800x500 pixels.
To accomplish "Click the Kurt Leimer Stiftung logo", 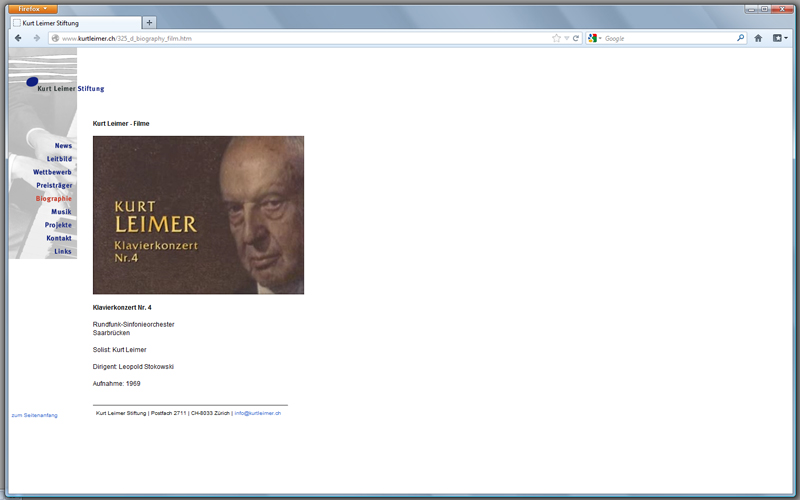I will tap(64, 86).
